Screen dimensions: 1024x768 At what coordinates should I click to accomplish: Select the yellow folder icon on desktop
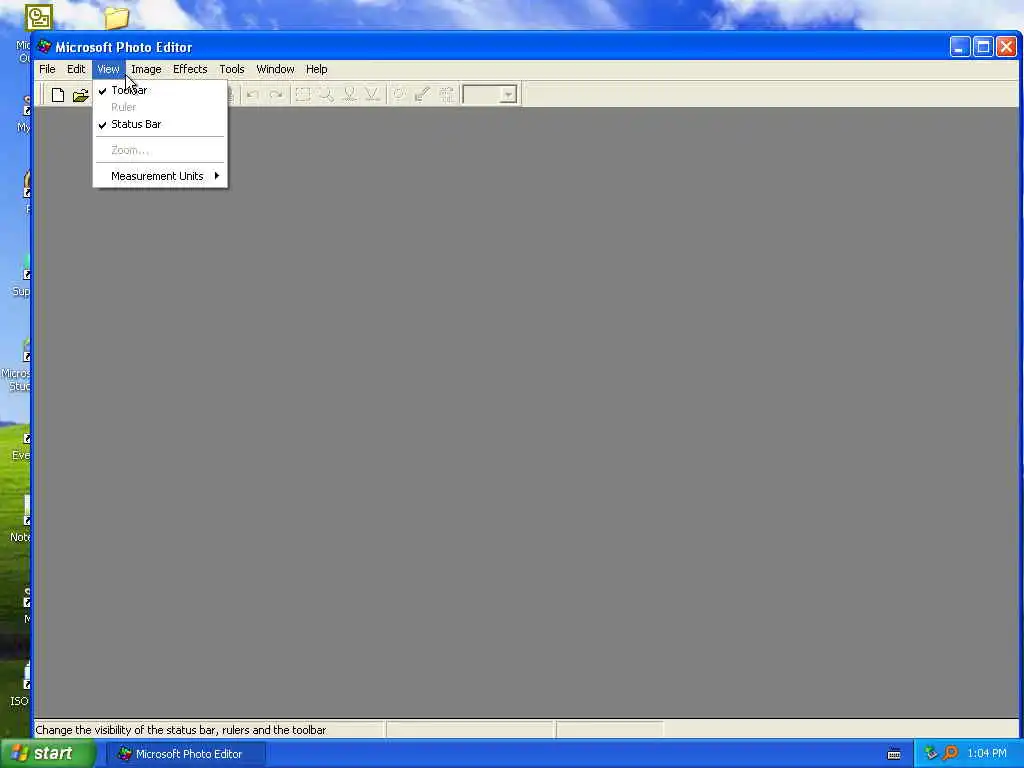(116, 18)
